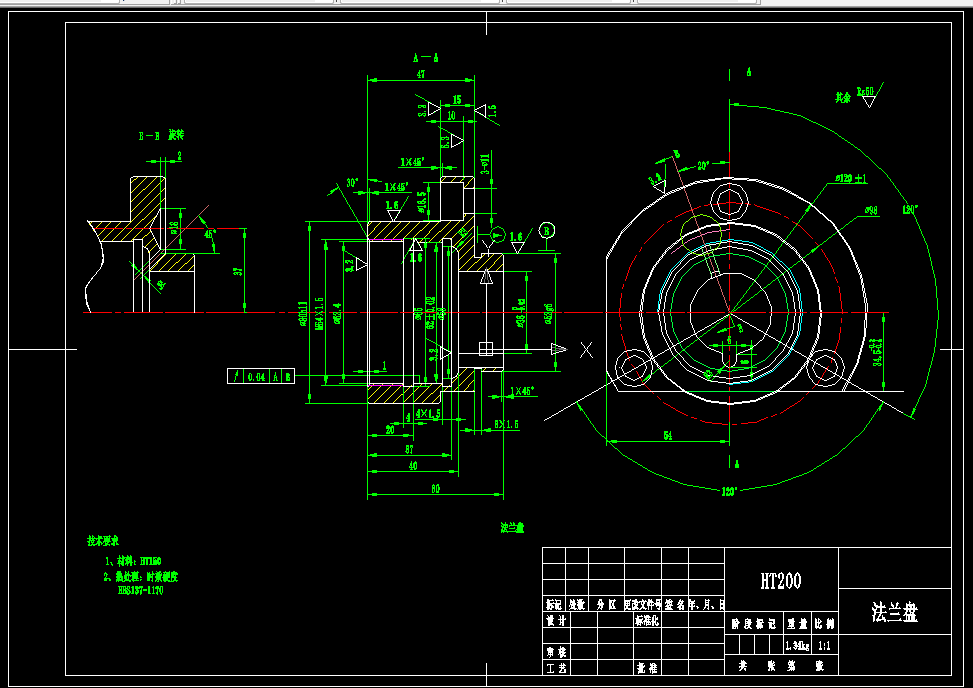Select the 1:1 scale value cell
Viewport: 973px width, 688px height.
click(x=825, y=646)
